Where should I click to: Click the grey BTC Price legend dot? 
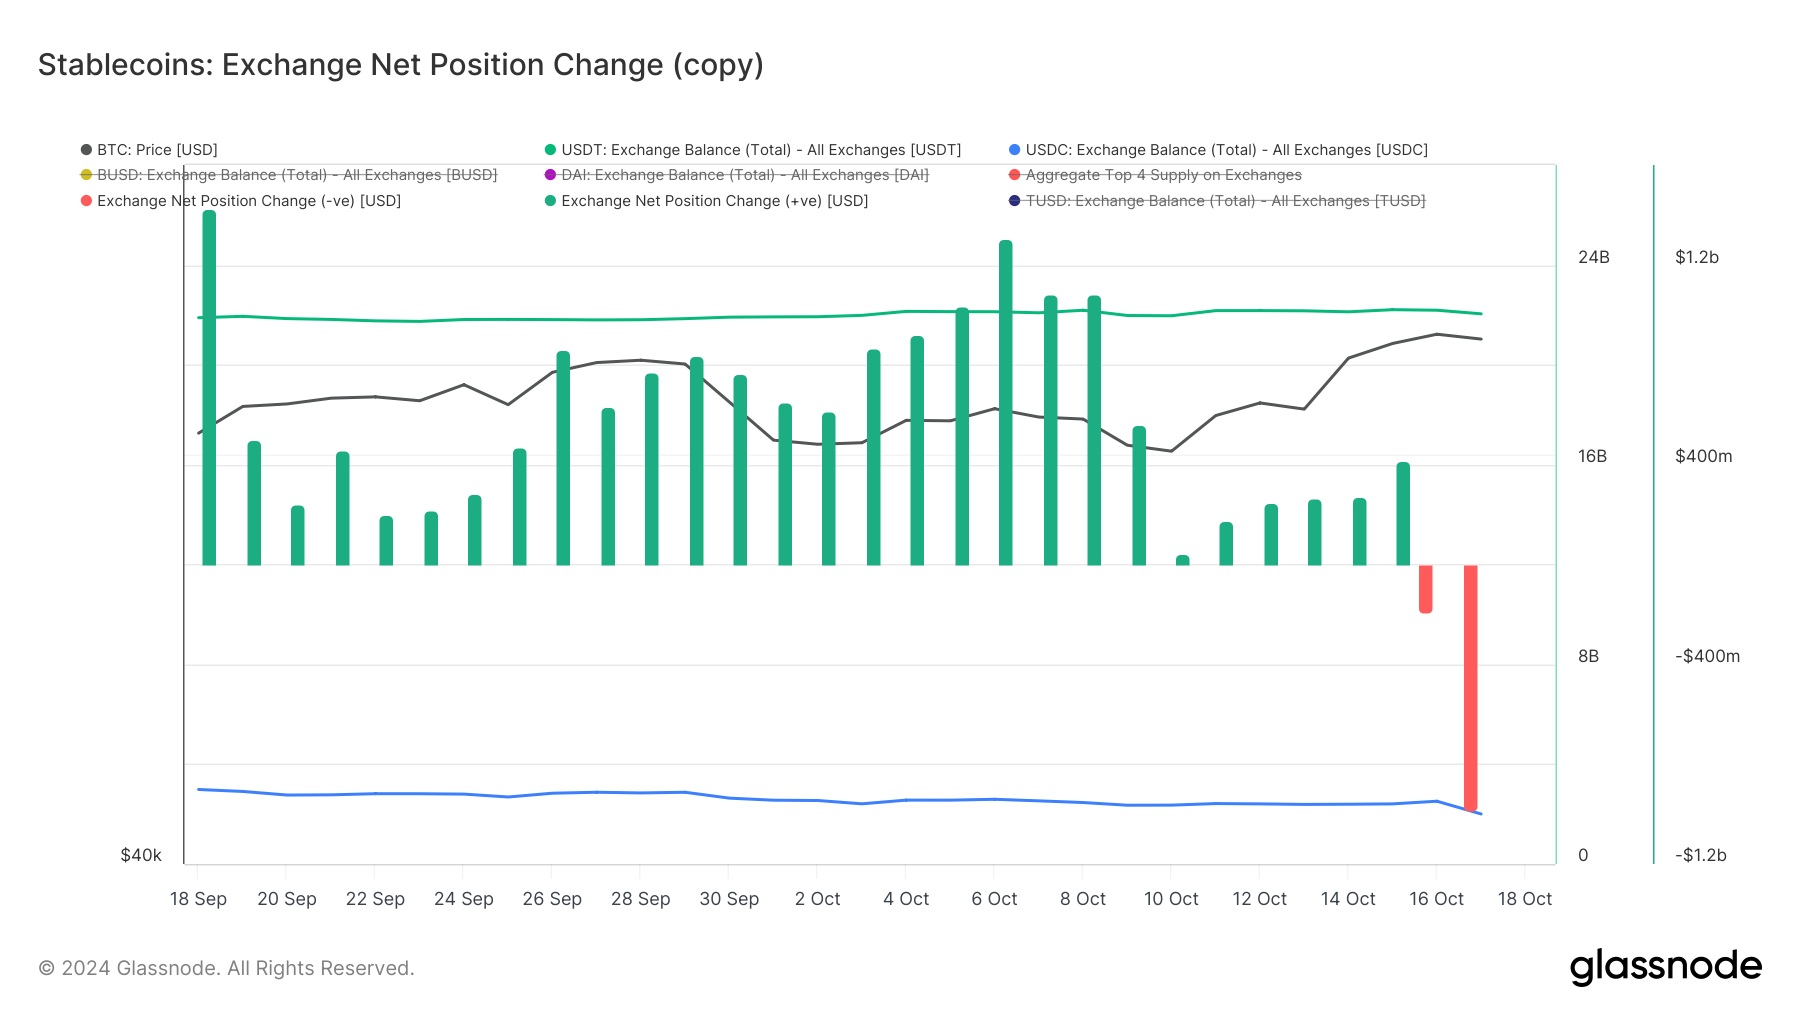[86, 150]
